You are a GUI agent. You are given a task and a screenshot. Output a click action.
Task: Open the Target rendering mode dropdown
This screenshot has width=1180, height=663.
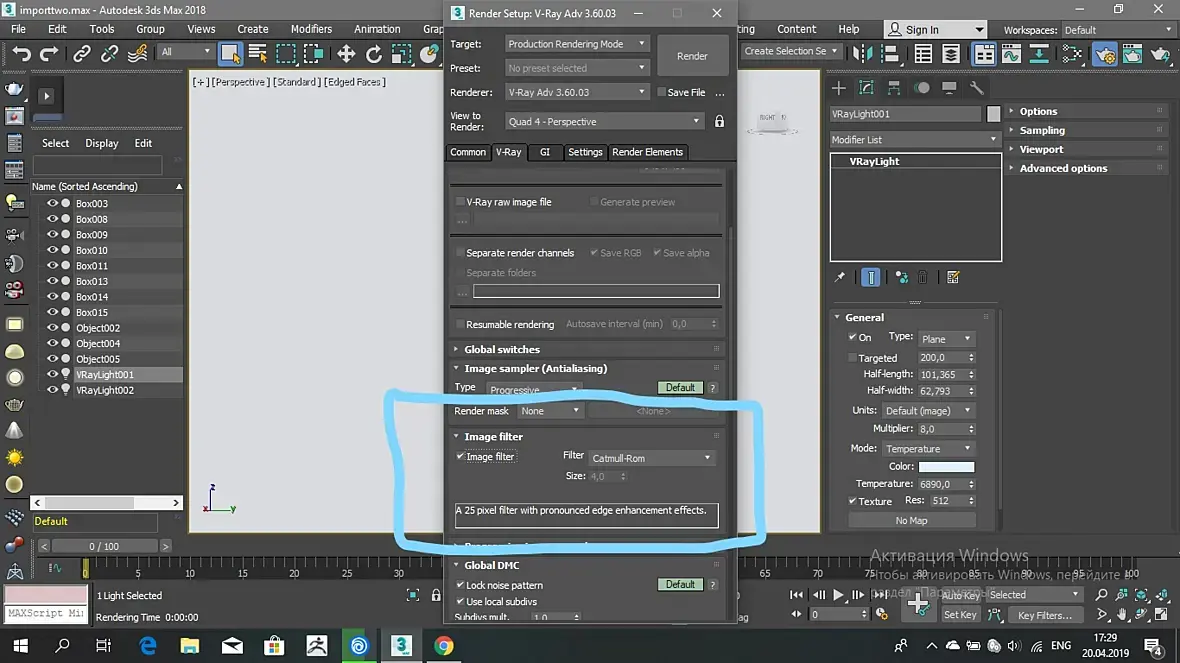576,44
